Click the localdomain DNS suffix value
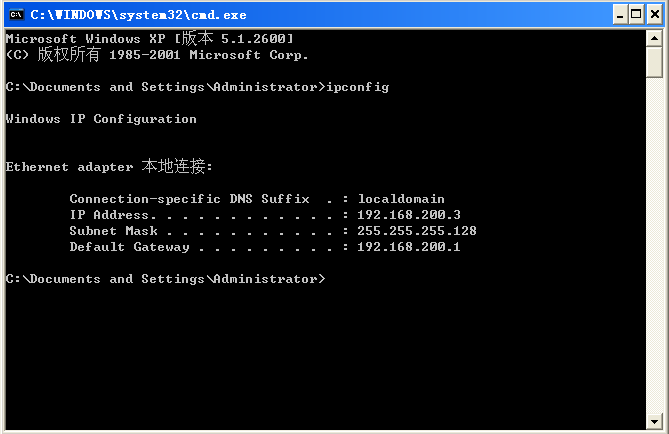The height and width of the screenshot is (434, 669). point(401,199)
